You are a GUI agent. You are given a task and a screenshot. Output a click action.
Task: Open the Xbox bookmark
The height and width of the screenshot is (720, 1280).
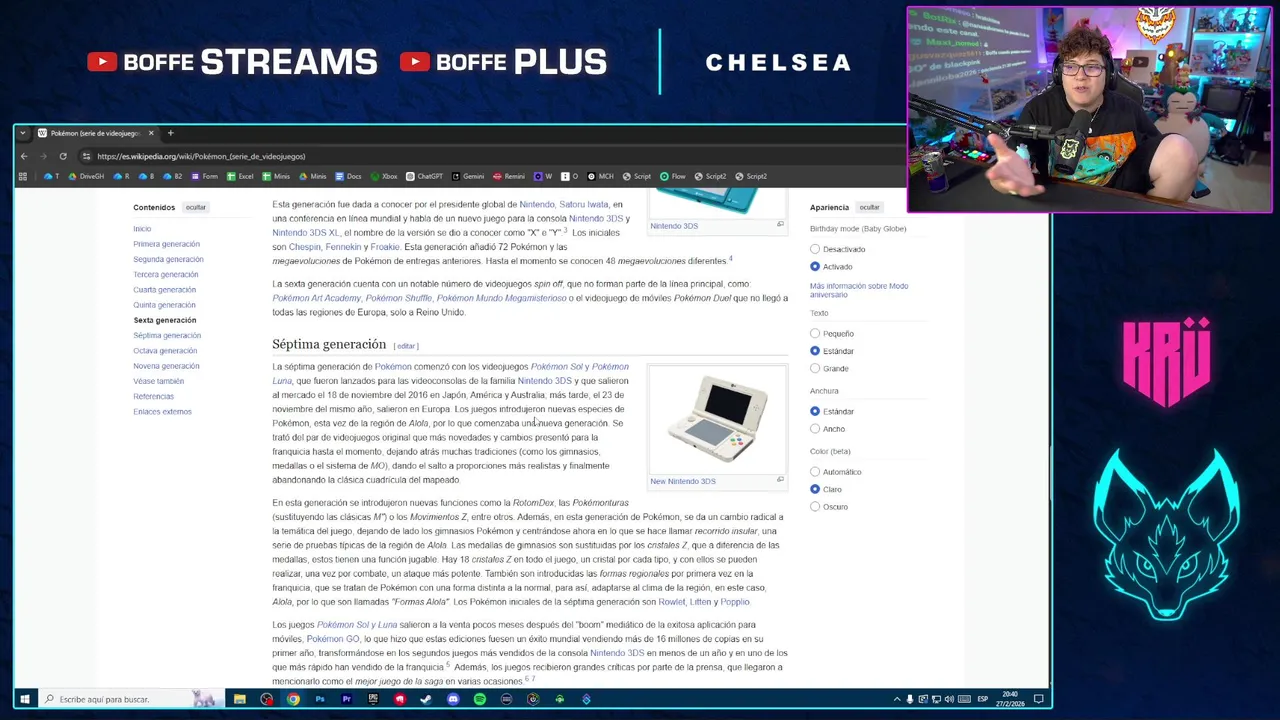click(384, 176)
